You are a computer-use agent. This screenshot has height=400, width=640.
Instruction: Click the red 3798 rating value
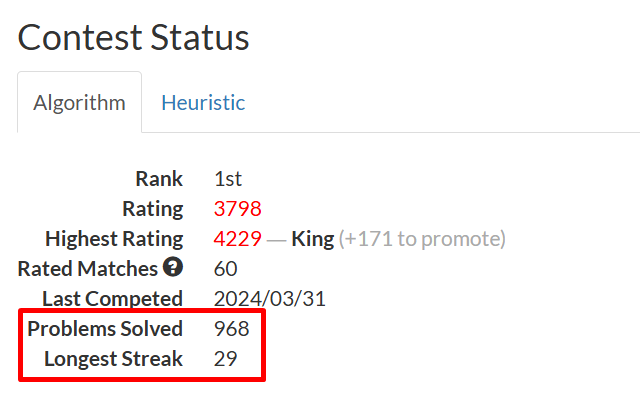[238, 209]
